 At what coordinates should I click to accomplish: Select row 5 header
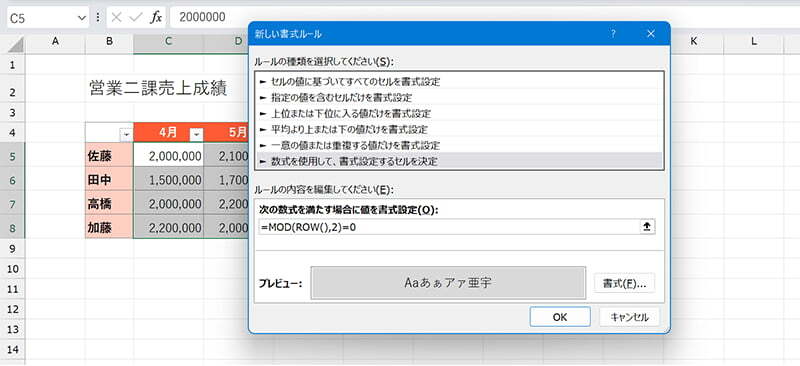click(x=13, y=155)
